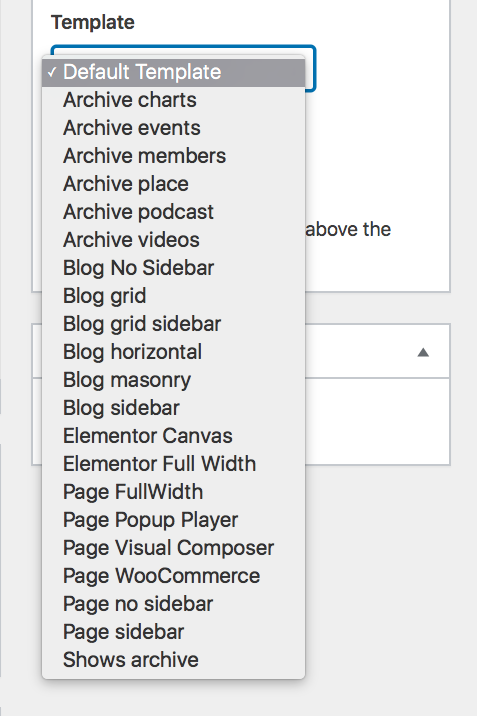Select Page FullWidth template
The image size is (477, 716).
point(173,492)
